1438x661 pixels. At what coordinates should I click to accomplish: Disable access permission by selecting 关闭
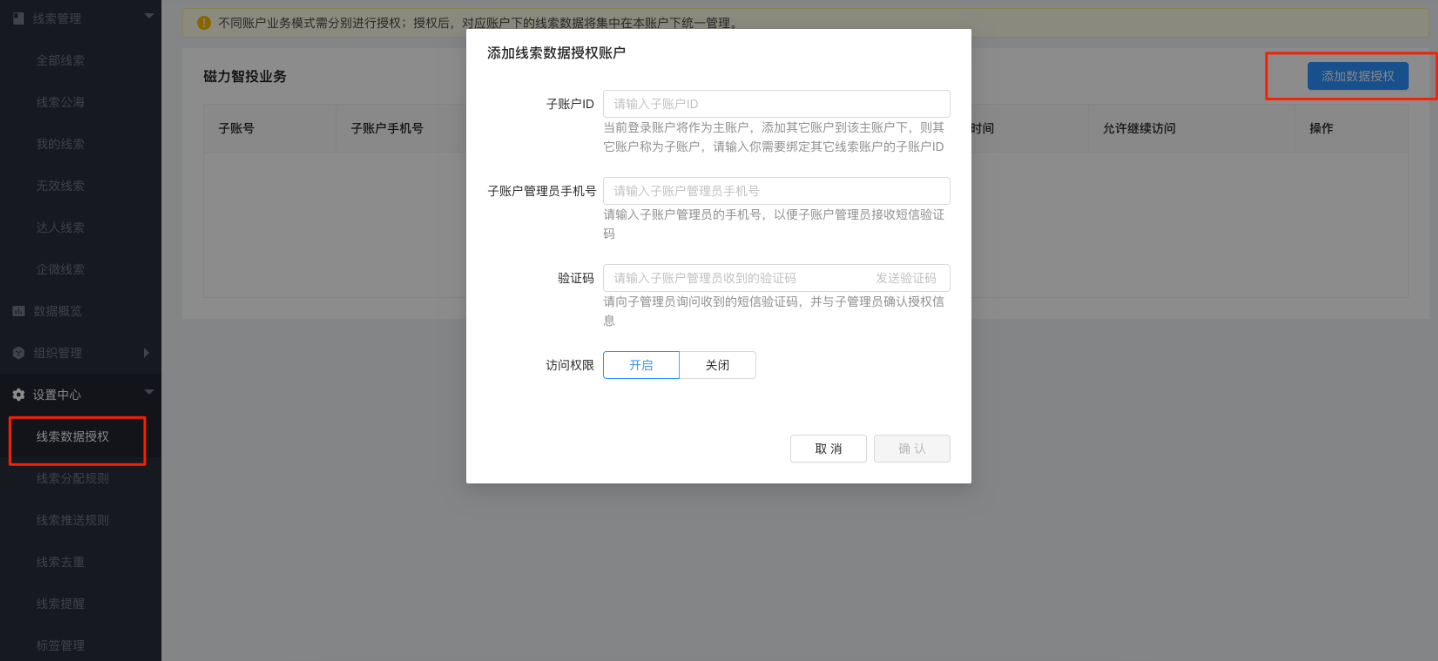(x=717, y=365)
